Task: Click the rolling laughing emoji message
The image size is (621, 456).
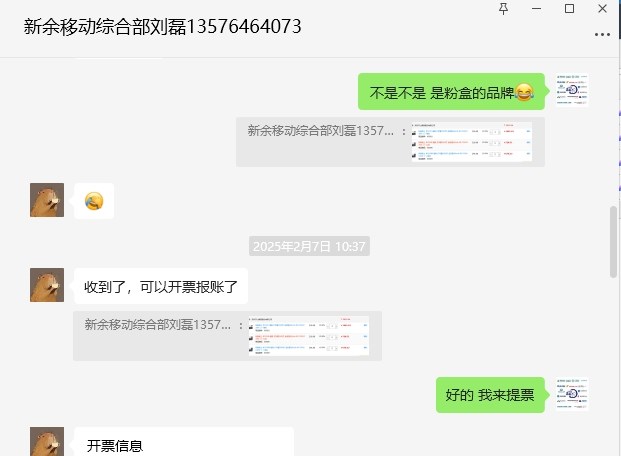Action: pos(94,201)
